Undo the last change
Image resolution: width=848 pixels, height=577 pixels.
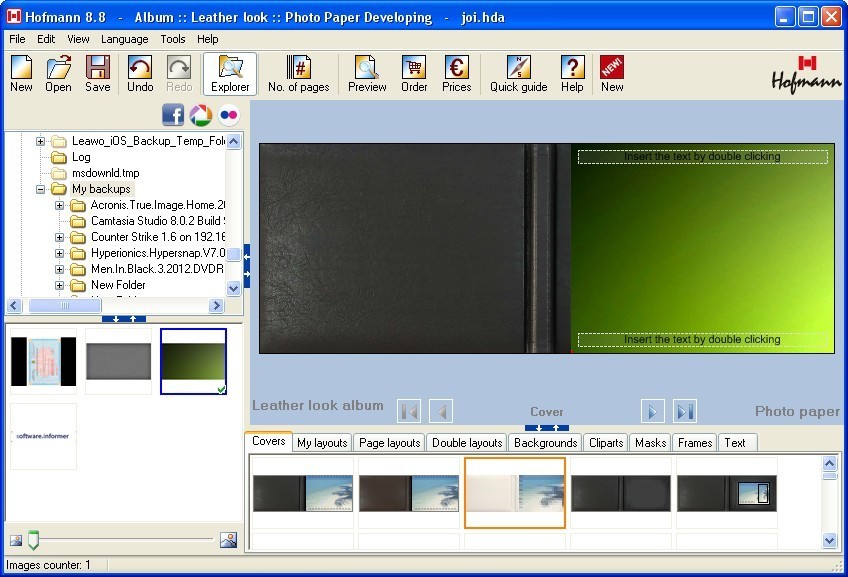pos(137,72)
